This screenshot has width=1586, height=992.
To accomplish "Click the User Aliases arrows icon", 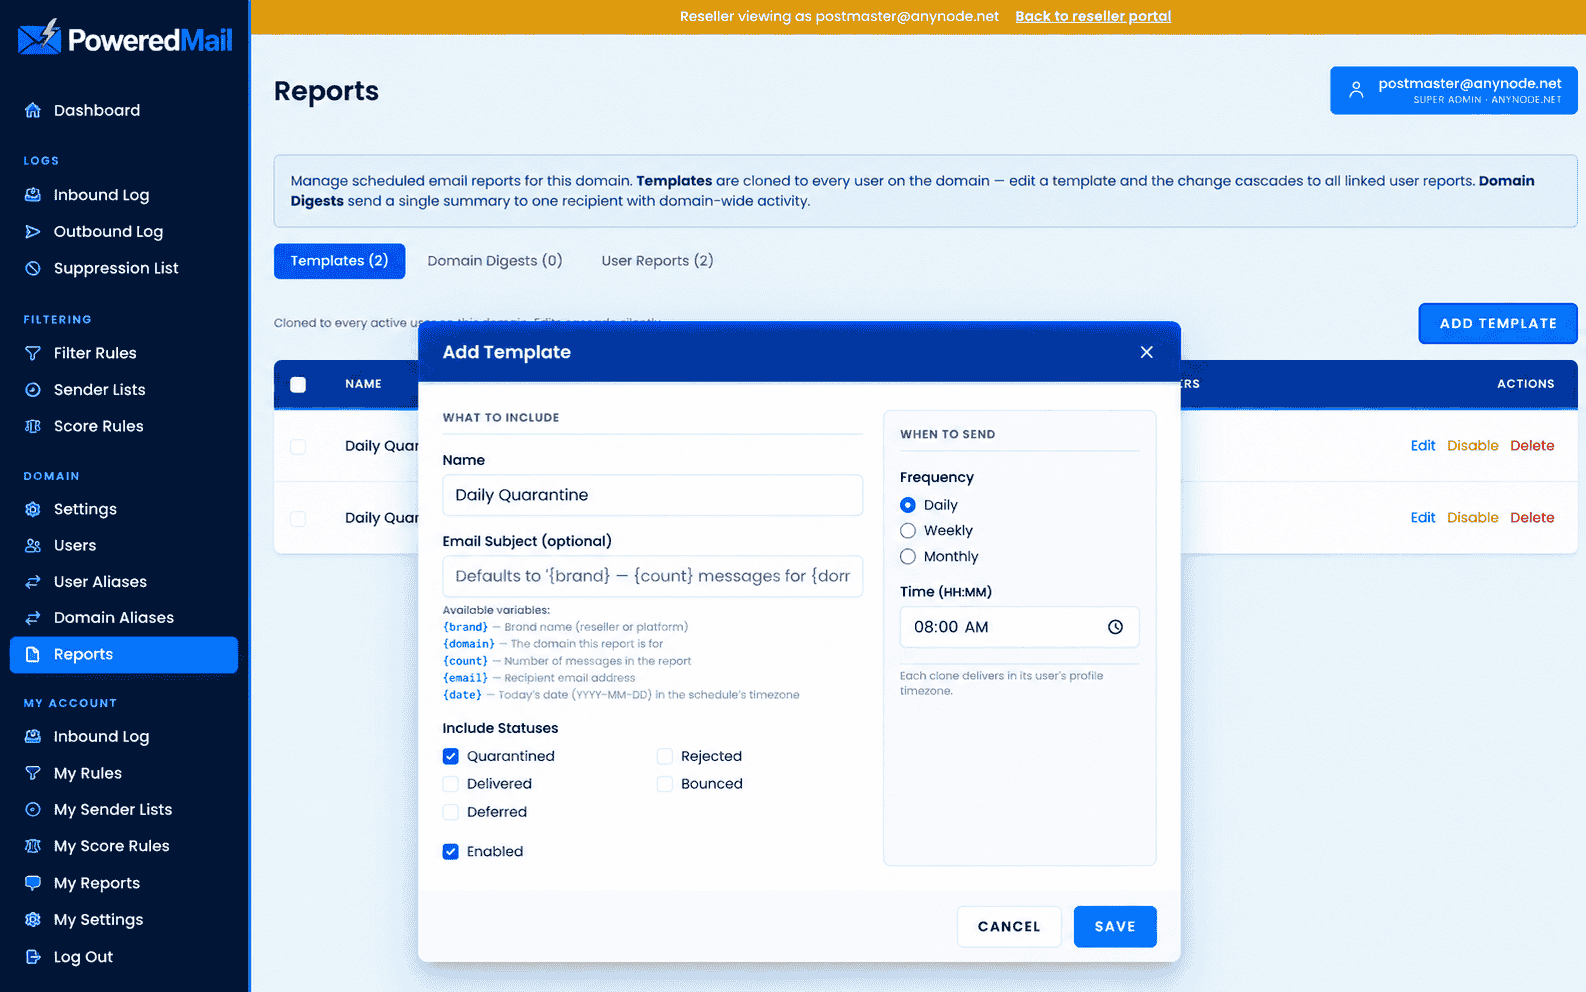I will tap(33, 582).
